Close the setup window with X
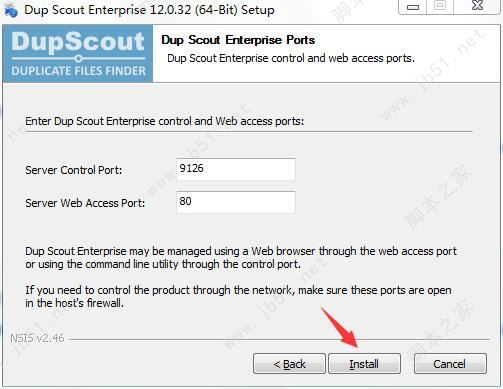This screenshot has height=389, width=503. coord(477,6)
